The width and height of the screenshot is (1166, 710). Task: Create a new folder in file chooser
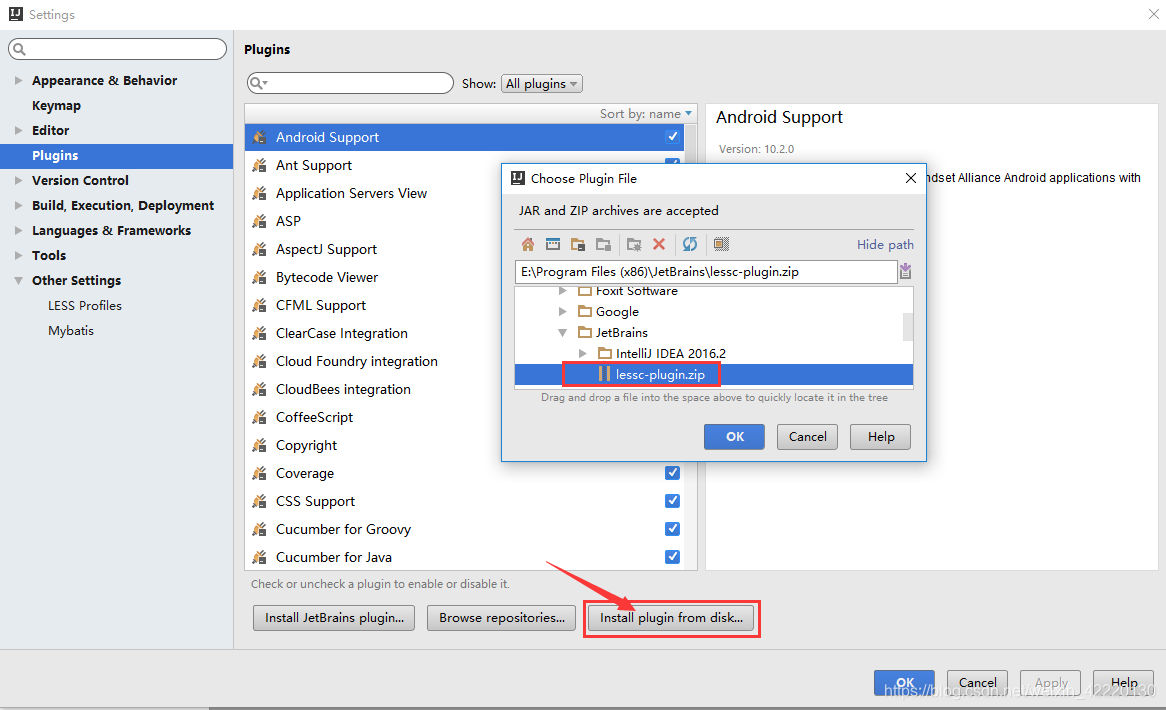pos(634,244)
